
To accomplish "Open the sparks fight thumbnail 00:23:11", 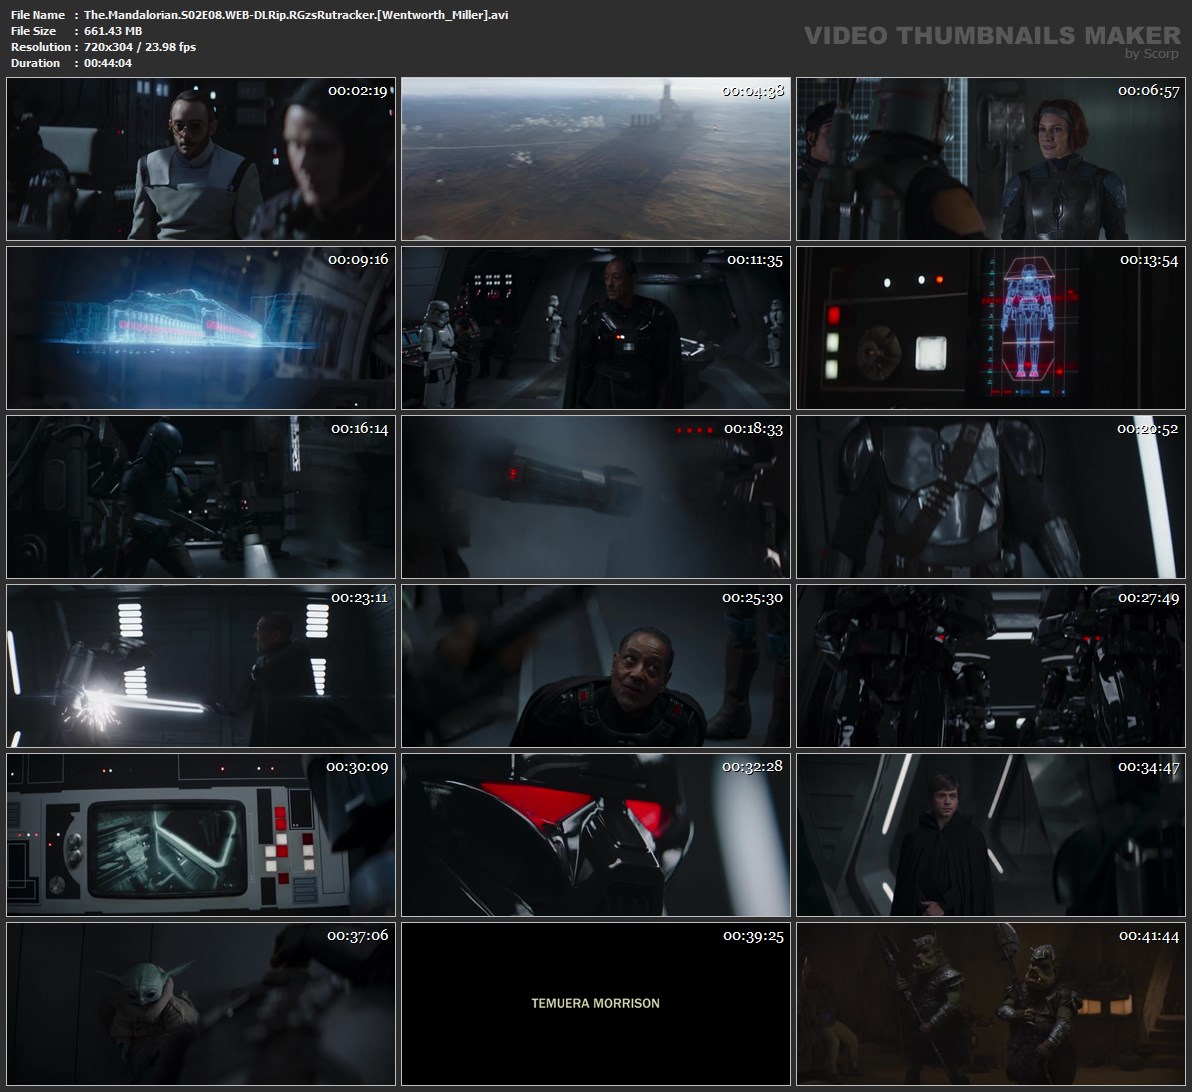I will [x=201, y=665].
